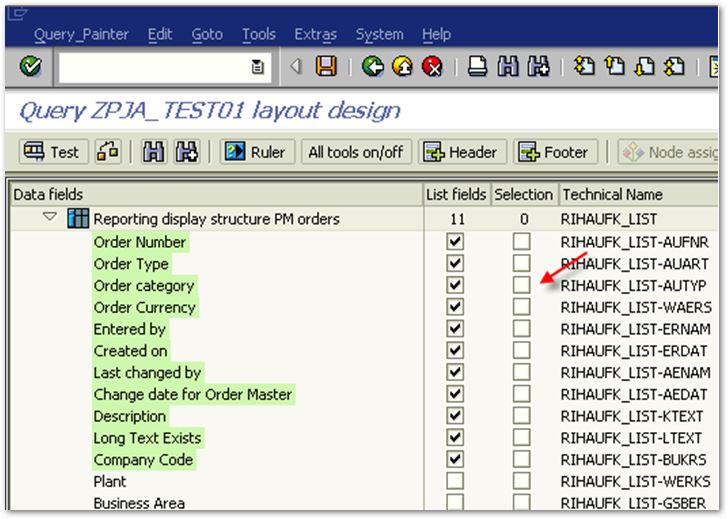Uncheck List fields box for Order Number
The width and height of the screenshot is (728, 519).
tap(456, 242)
